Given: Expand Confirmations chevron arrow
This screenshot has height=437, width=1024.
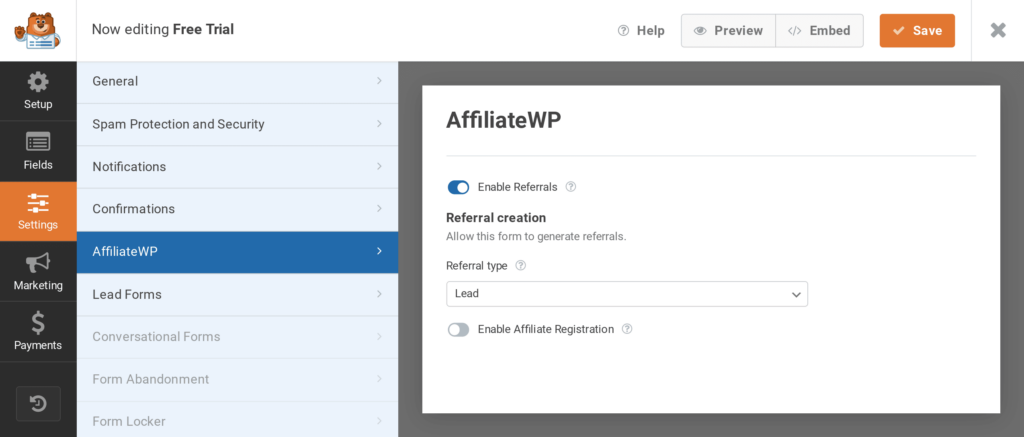Looking at the screenshot, I should pyautogui.click(x=379, y=208).
